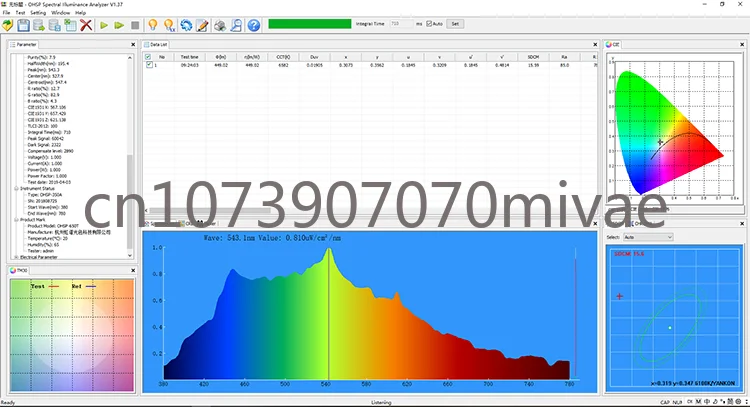The image size is (750, 407).
Task: Click the green progress bar in toolbar
Action: (x=309, y=23)
